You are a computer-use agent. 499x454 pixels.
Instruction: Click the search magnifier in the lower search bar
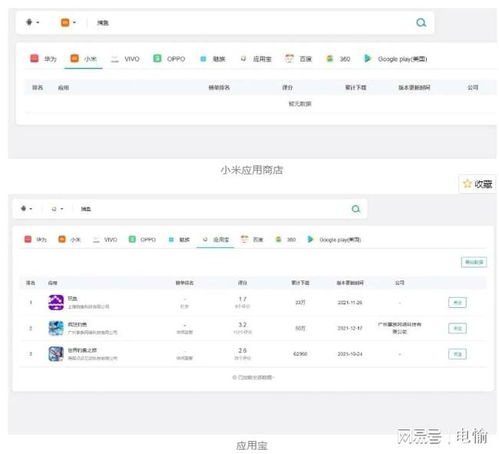click(356, 209)
